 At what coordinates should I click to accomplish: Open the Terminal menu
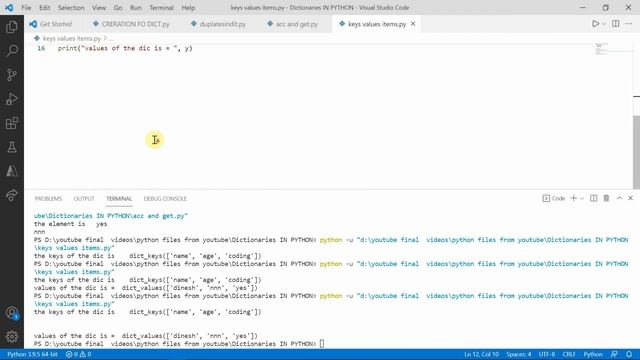point(161,8)
